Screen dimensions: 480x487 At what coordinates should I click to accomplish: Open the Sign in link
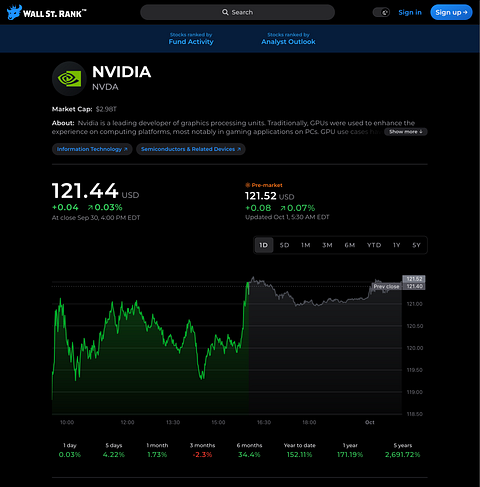click(410, 12)
